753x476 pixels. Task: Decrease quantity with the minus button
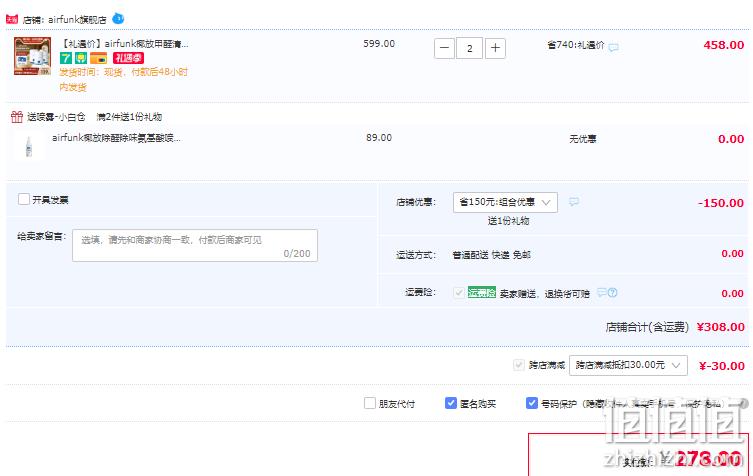click(444, 48)
